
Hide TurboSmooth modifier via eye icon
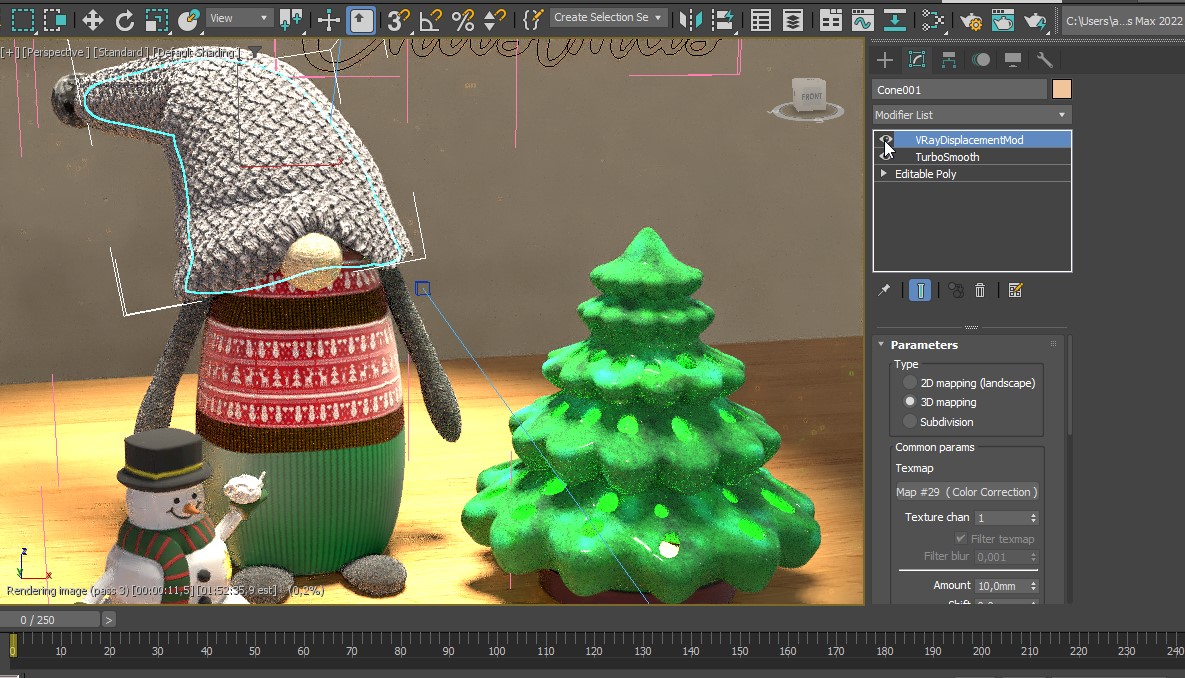pyautogui.click(x=884, y=157)
